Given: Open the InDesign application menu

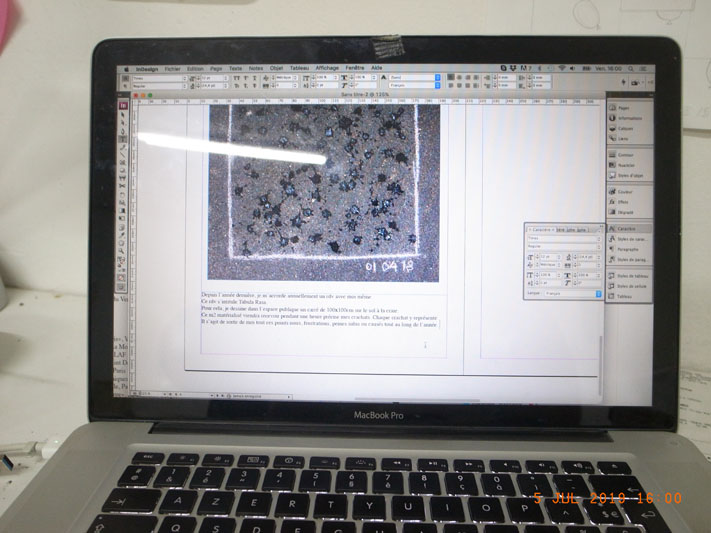Looking at the screenshot, I should (x=147, y=69).
